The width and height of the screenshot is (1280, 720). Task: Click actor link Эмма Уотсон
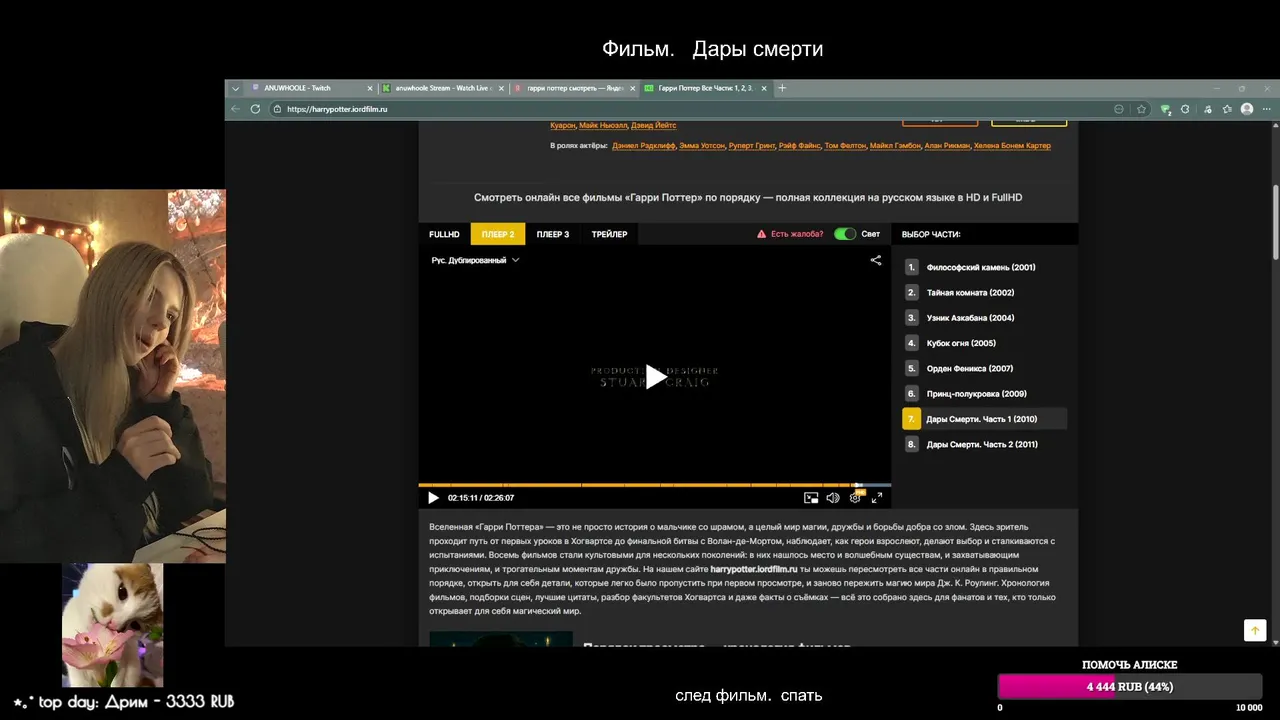[702, 146]
